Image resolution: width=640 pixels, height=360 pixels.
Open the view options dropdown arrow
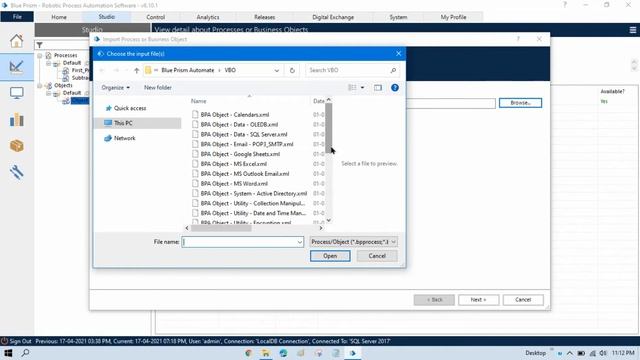362,88
